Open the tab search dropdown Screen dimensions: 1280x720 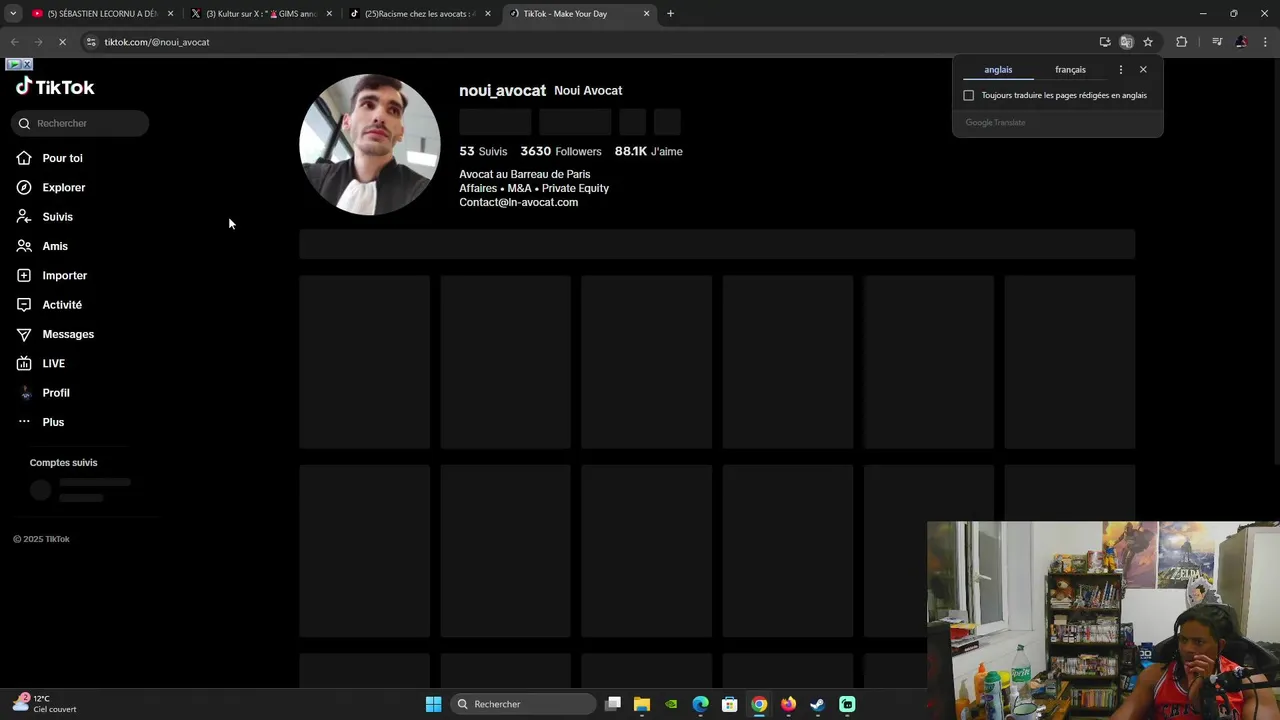(12, 14)
